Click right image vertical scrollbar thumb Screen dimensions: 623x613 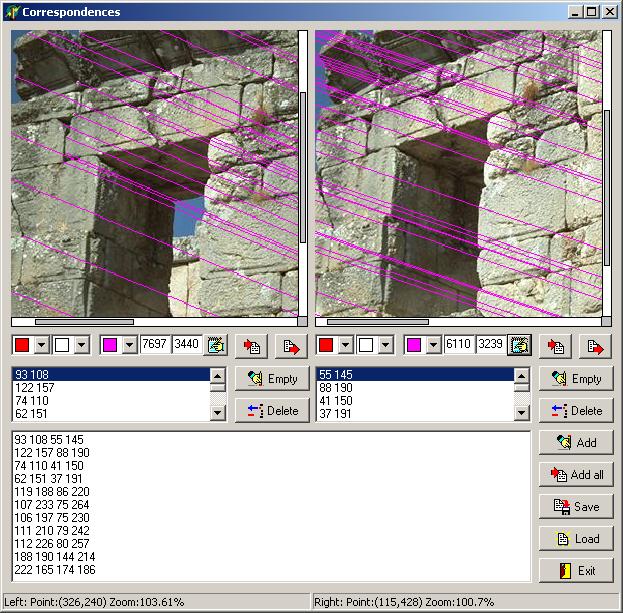(x=607, y=188)
